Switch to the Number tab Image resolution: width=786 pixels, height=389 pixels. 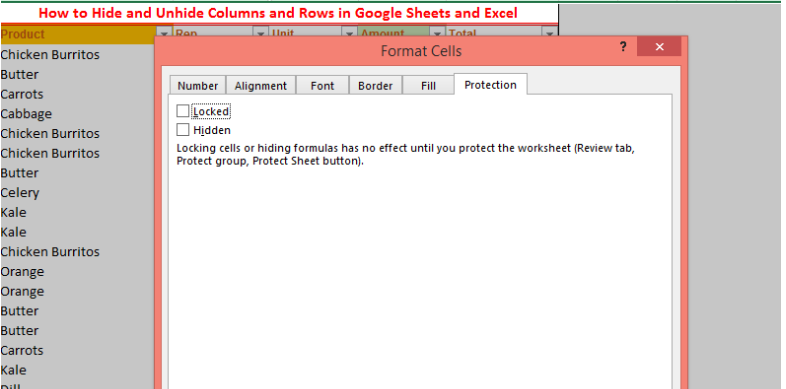tap(198, 86)
